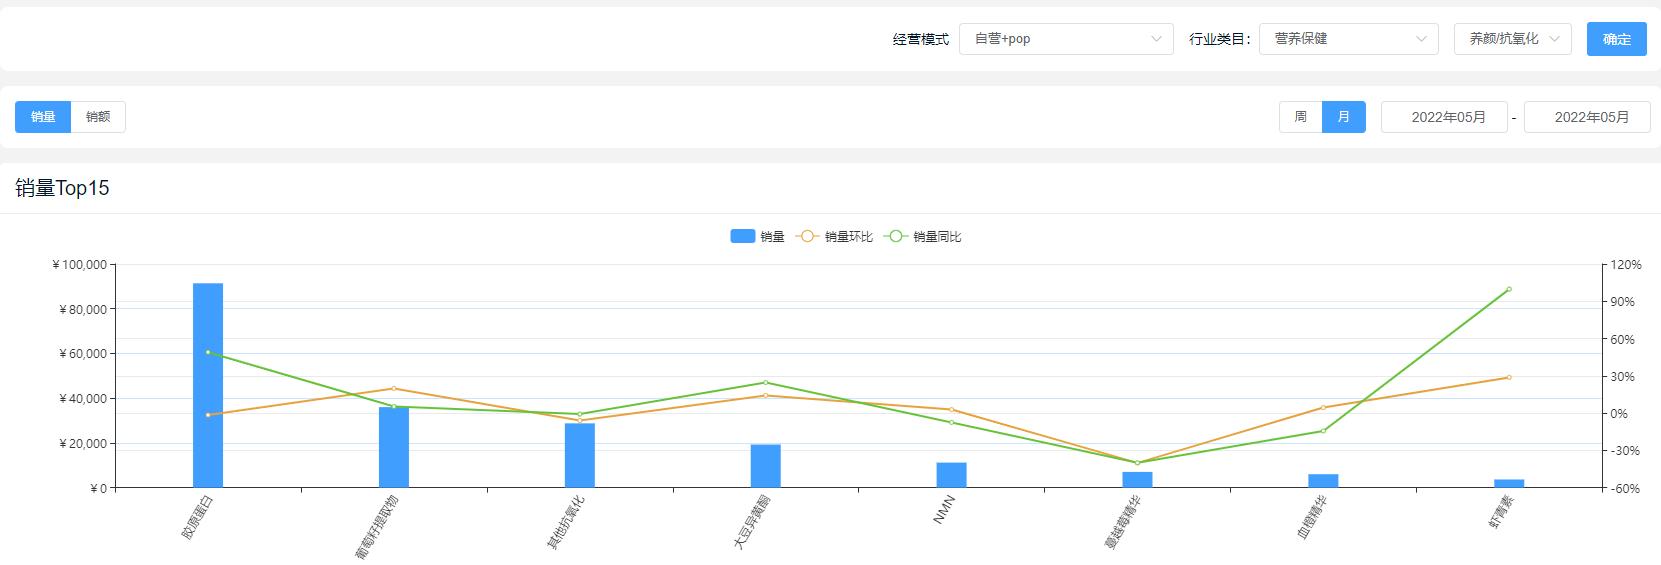Click the 胶原蛋白 axis label
Image resolution: width=1661 pixels, height=565 pixels.
[x=197, y=517]
